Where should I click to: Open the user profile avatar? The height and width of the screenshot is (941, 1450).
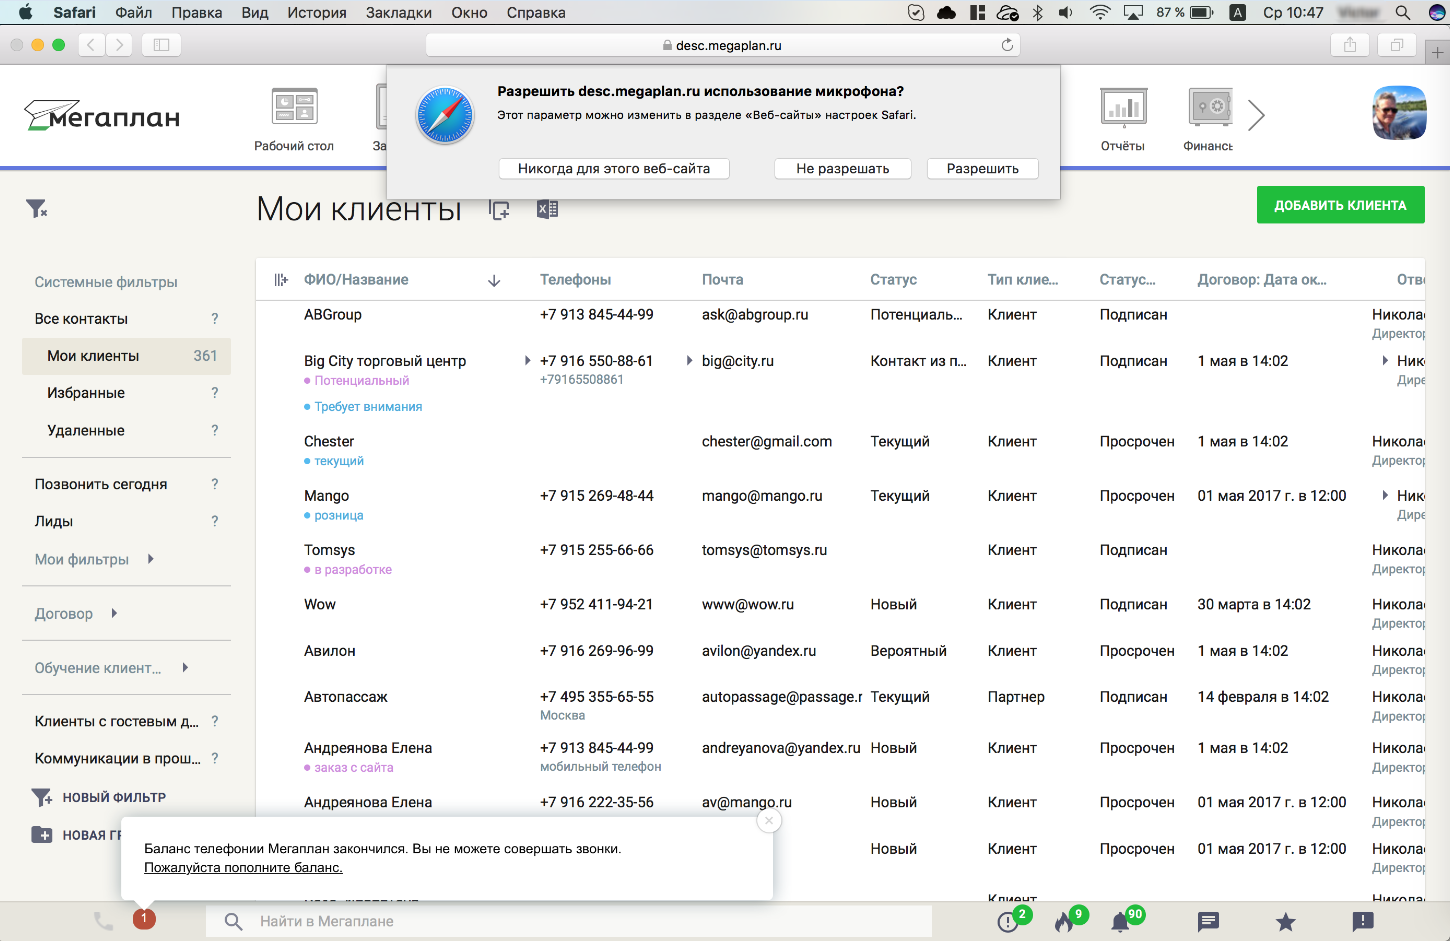(x=1399, y=113)
